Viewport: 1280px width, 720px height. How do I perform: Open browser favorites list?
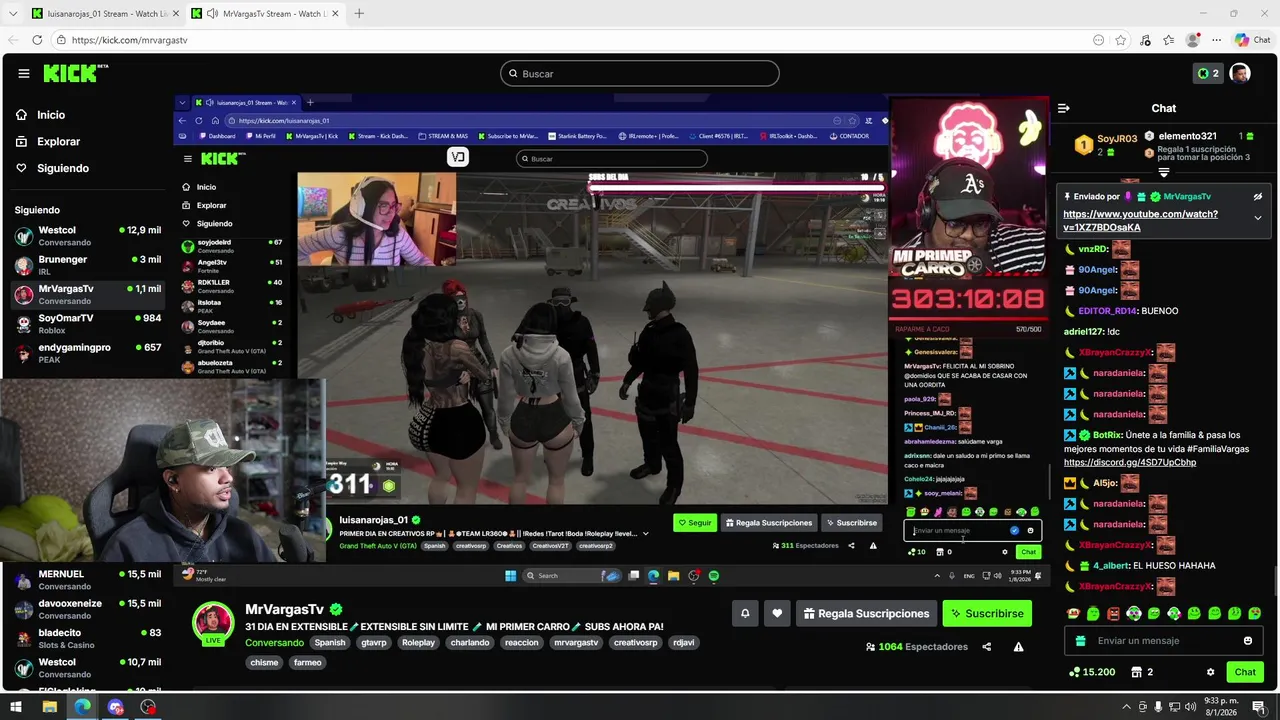click(1168, 40)
